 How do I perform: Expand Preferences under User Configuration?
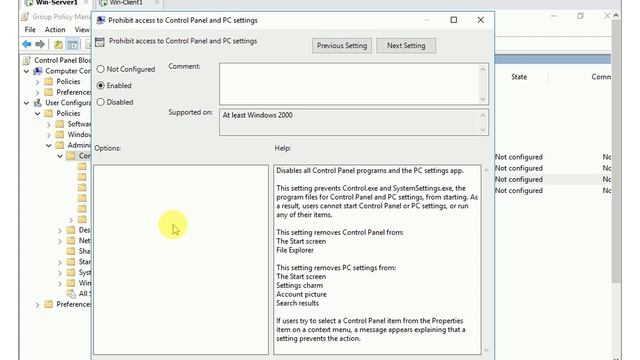(38, 304)
